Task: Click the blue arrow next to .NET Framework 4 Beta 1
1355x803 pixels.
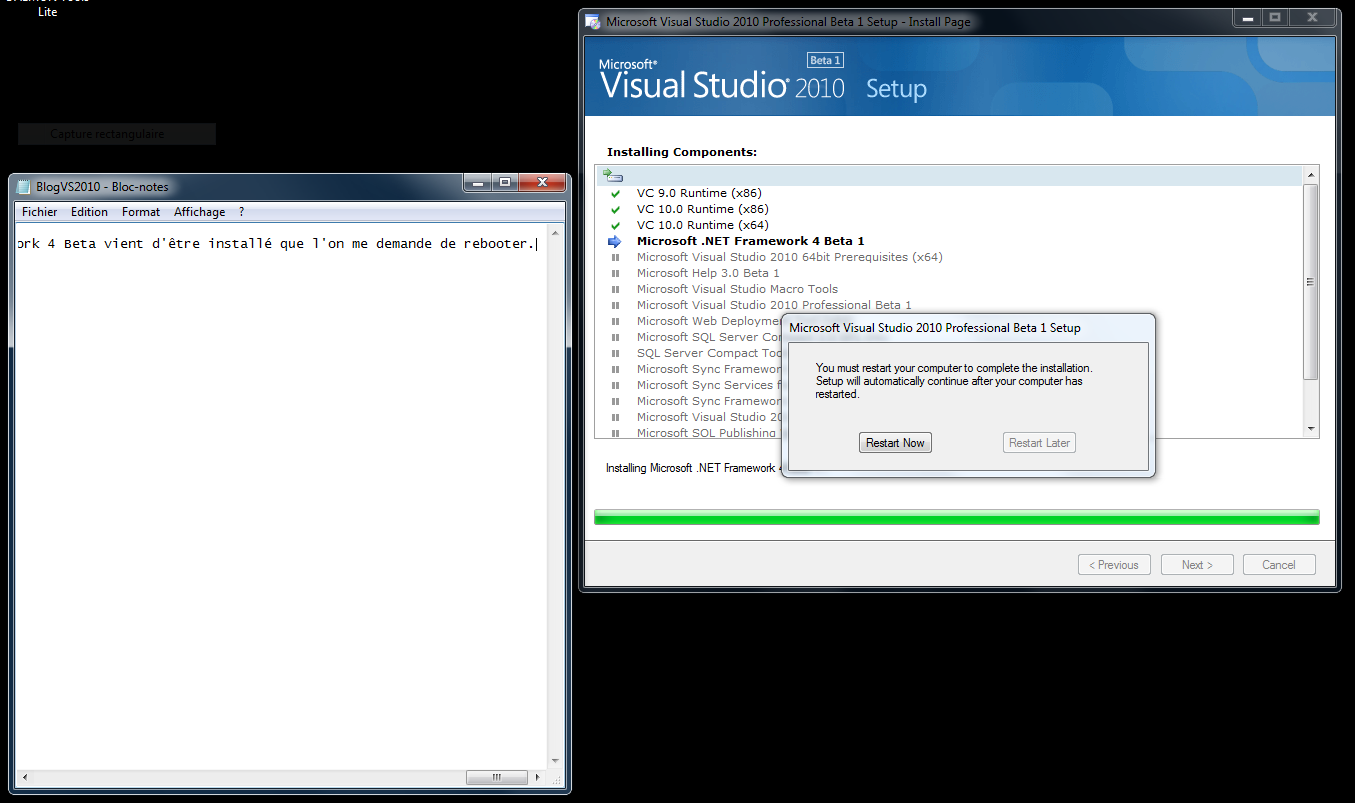Action: click(x=615, y=241)
